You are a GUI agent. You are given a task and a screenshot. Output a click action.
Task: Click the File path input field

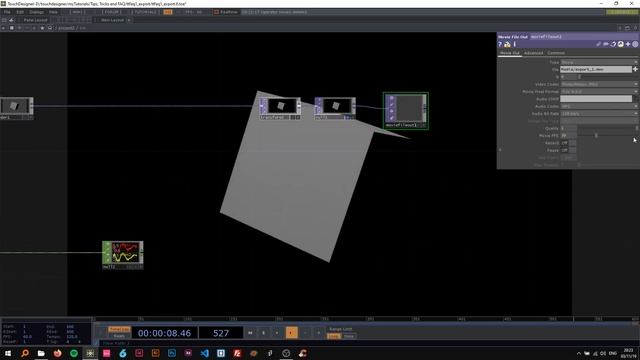click(x=596, y=69)
